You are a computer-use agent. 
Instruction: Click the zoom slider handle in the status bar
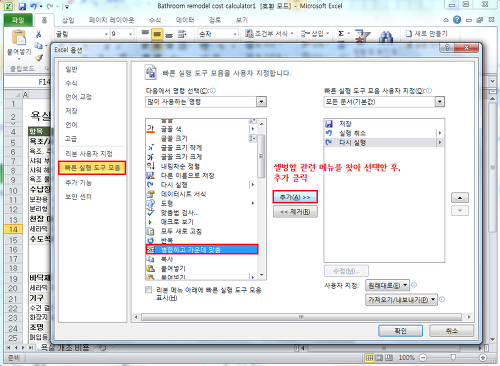point(453,358)
